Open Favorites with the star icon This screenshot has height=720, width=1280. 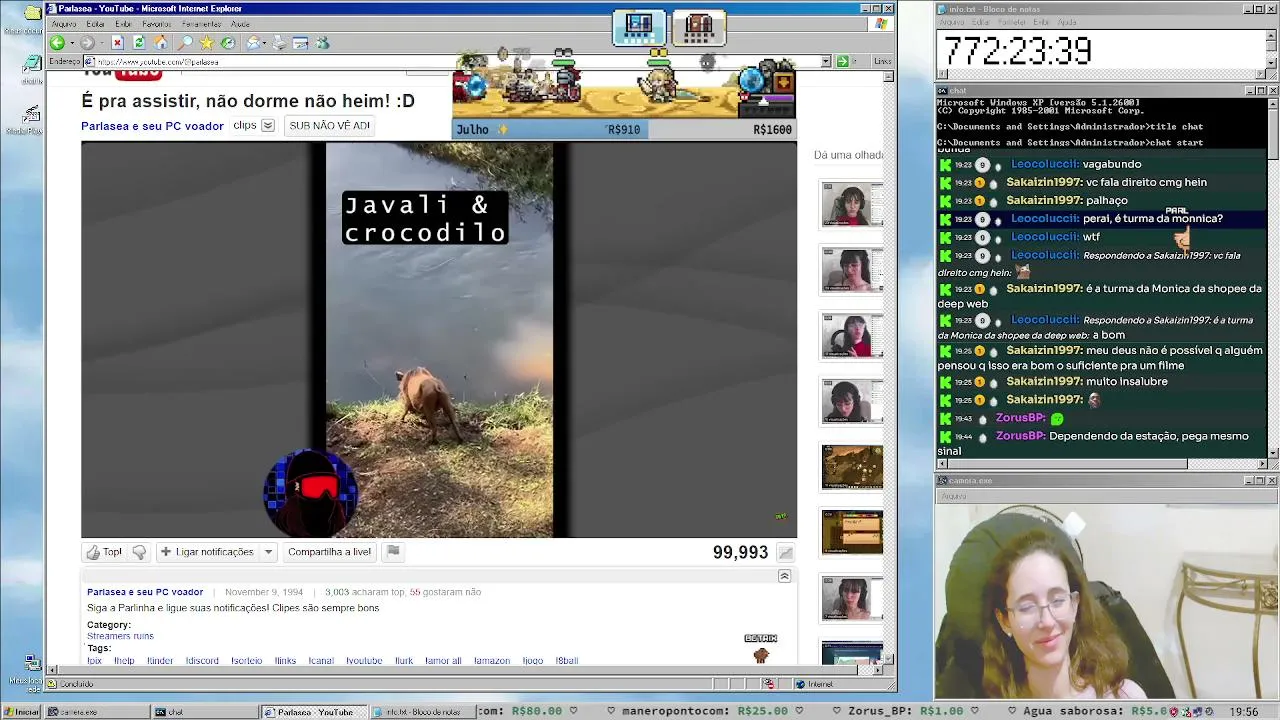pyautogui.click(x=206, y=43)
